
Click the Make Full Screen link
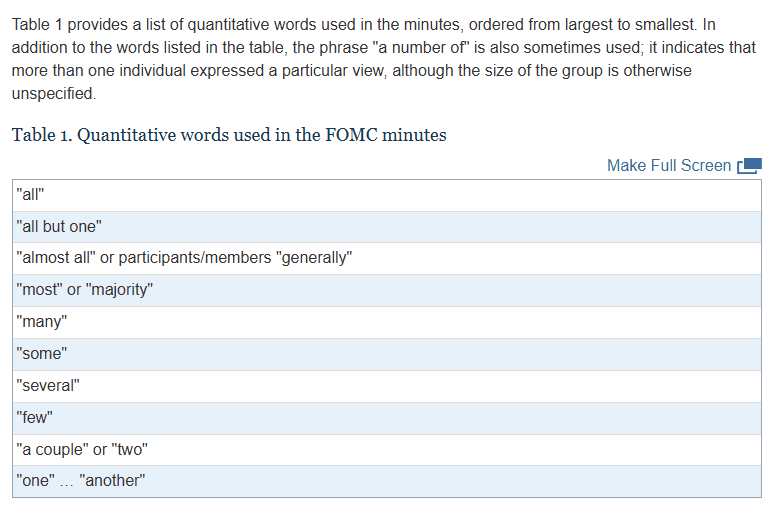(x=668, y=165)
